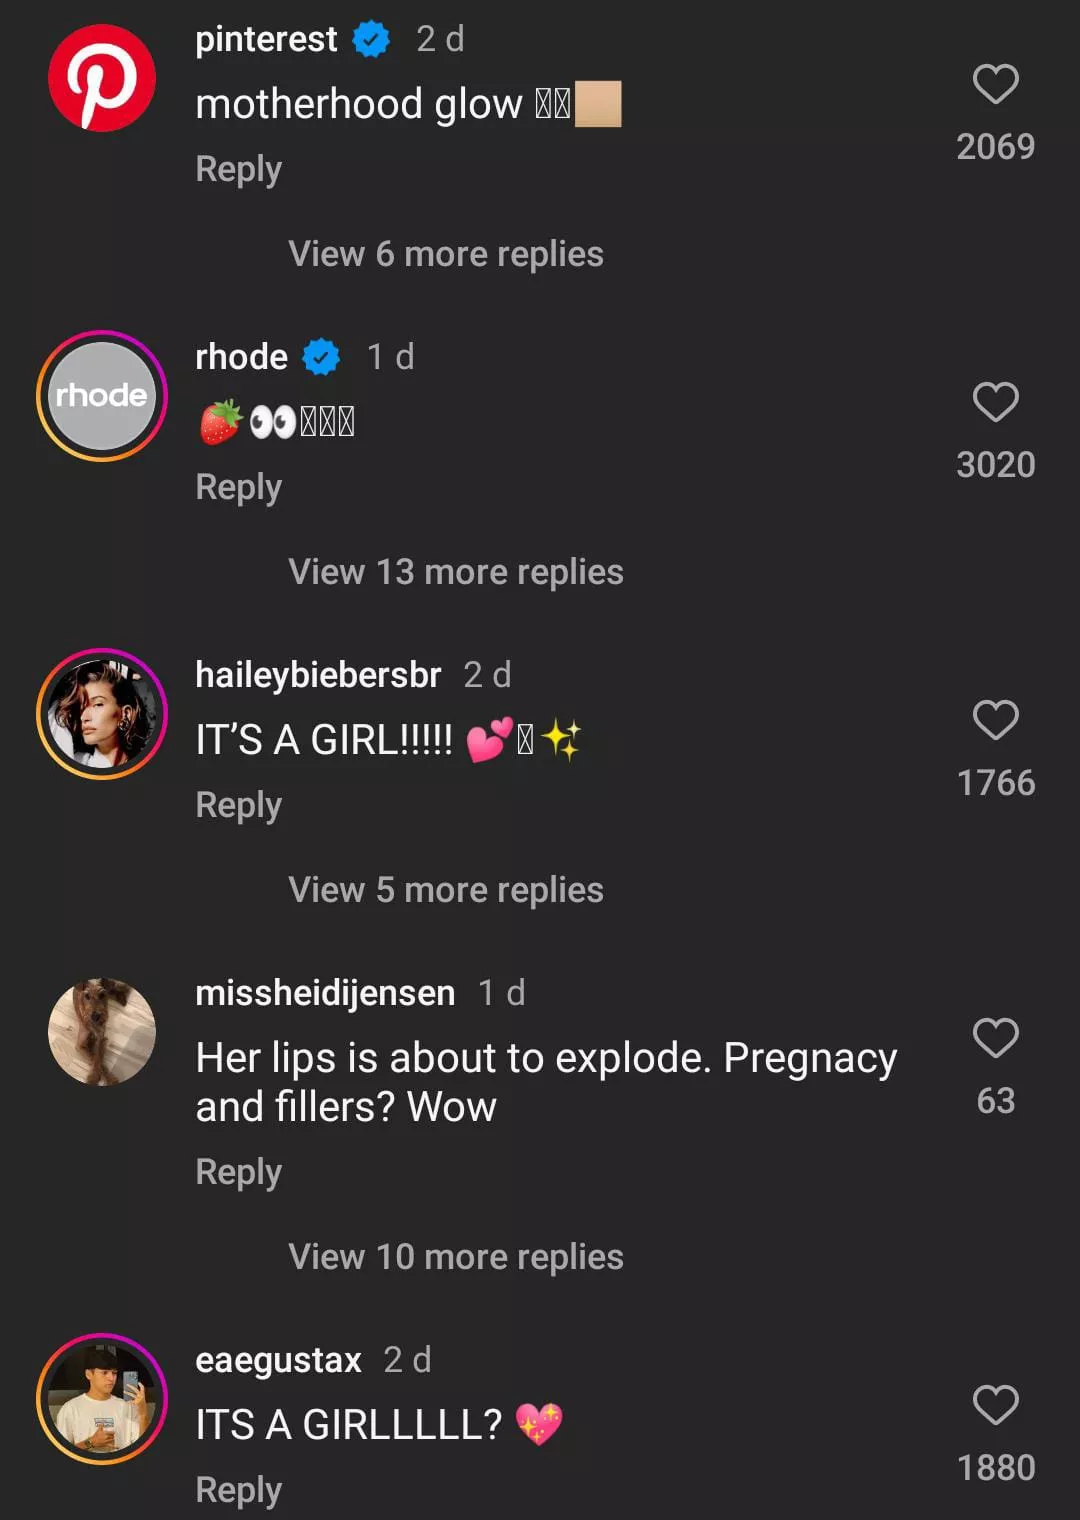Like the pinterest comment with the heart
1080x1520 pixels.
click(x=995, y=85)
